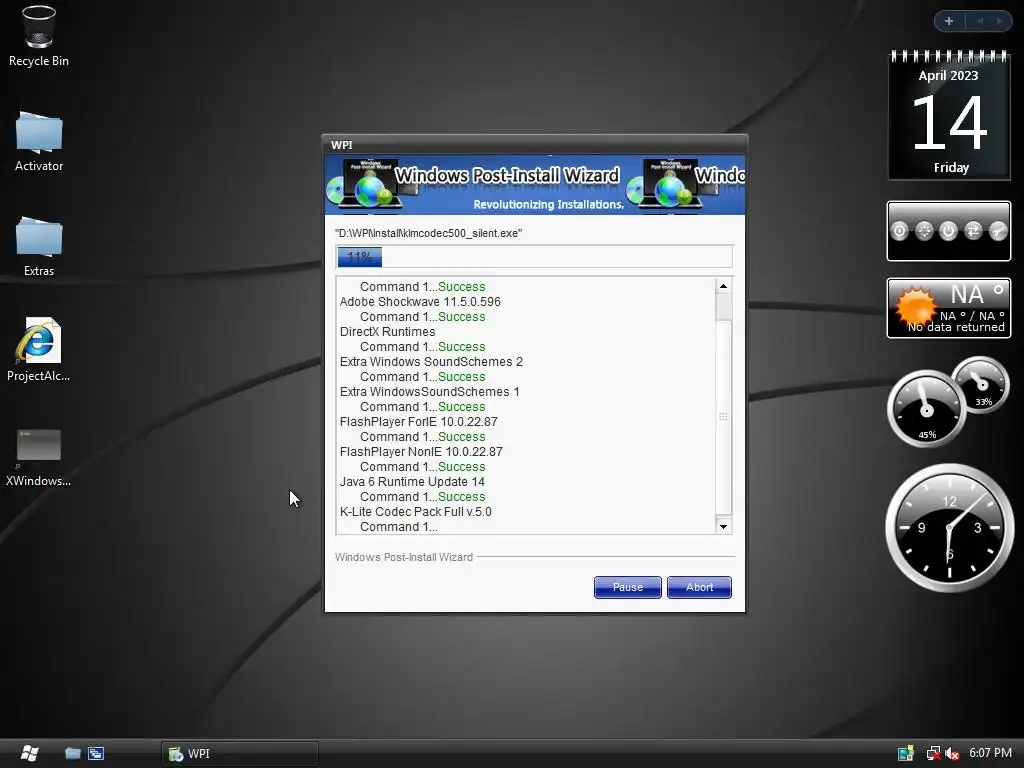Click the 45% CPU meter dial
Screen dimensions: 1024x768
pyautogui.click(x=926, y=409)
